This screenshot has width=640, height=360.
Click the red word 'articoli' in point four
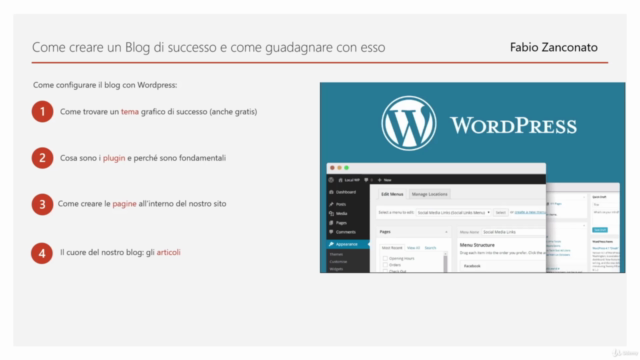coord(169,252)
